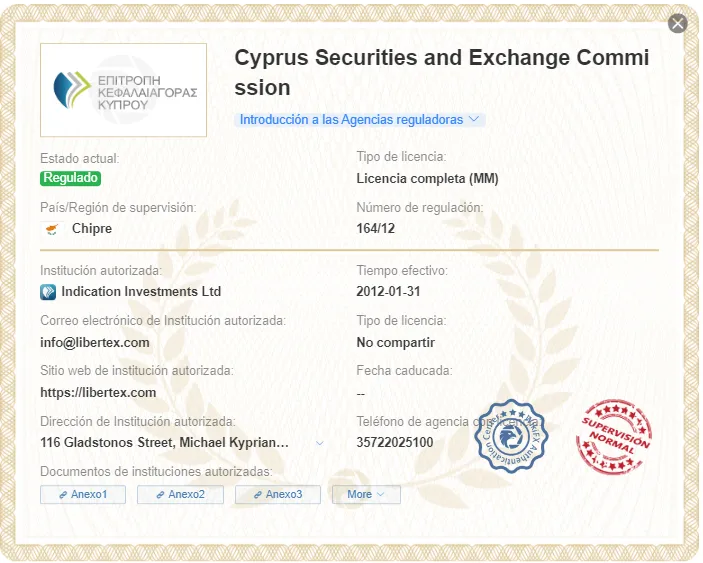The height and width of the screenshot is (563, 703).
Task: Close the license certificate popup
Action: click(x=677, y=23)
